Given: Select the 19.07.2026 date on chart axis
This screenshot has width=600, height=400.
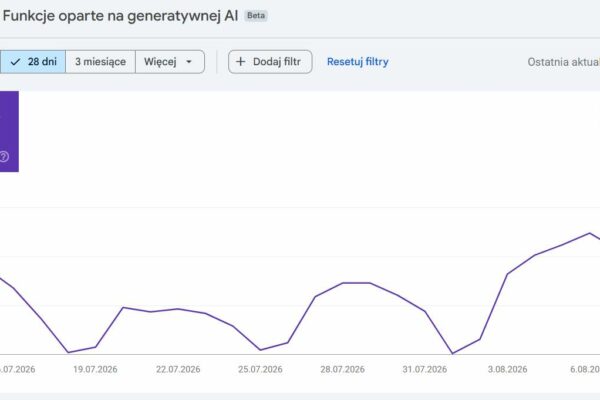Looking at the screenshot, I should tap(95, 369).
